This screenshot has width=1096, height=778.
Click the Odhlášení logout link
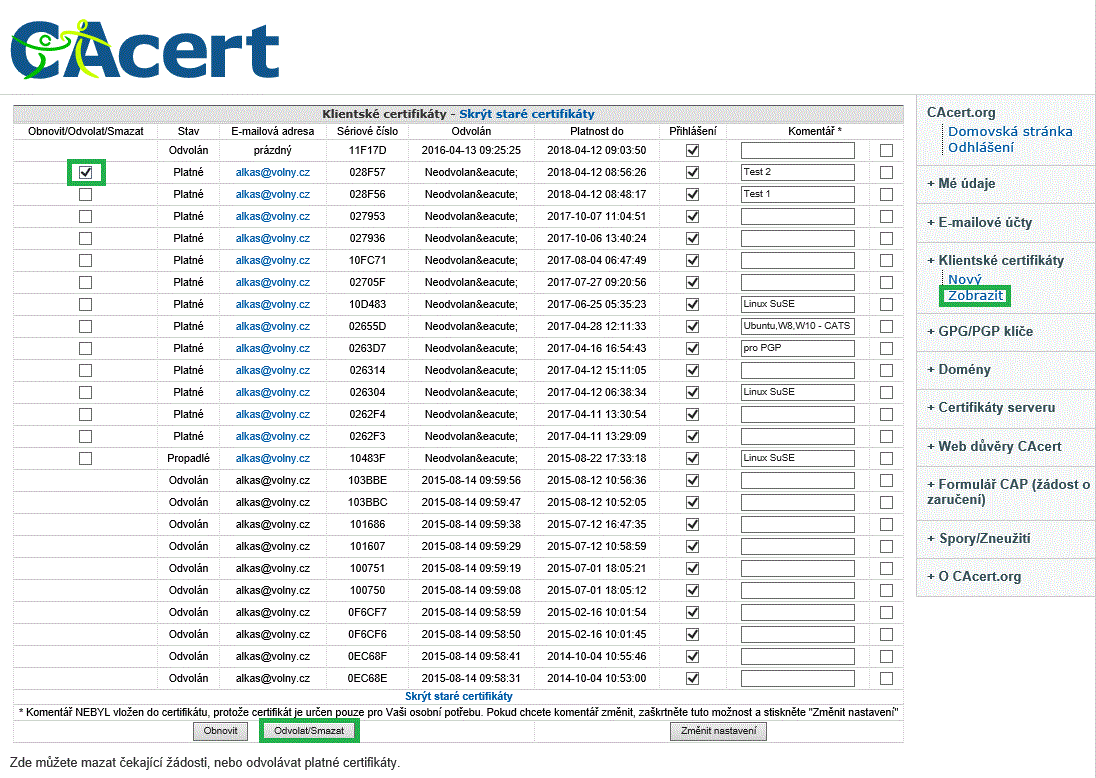pyautogui.click(x=980, y=147)
